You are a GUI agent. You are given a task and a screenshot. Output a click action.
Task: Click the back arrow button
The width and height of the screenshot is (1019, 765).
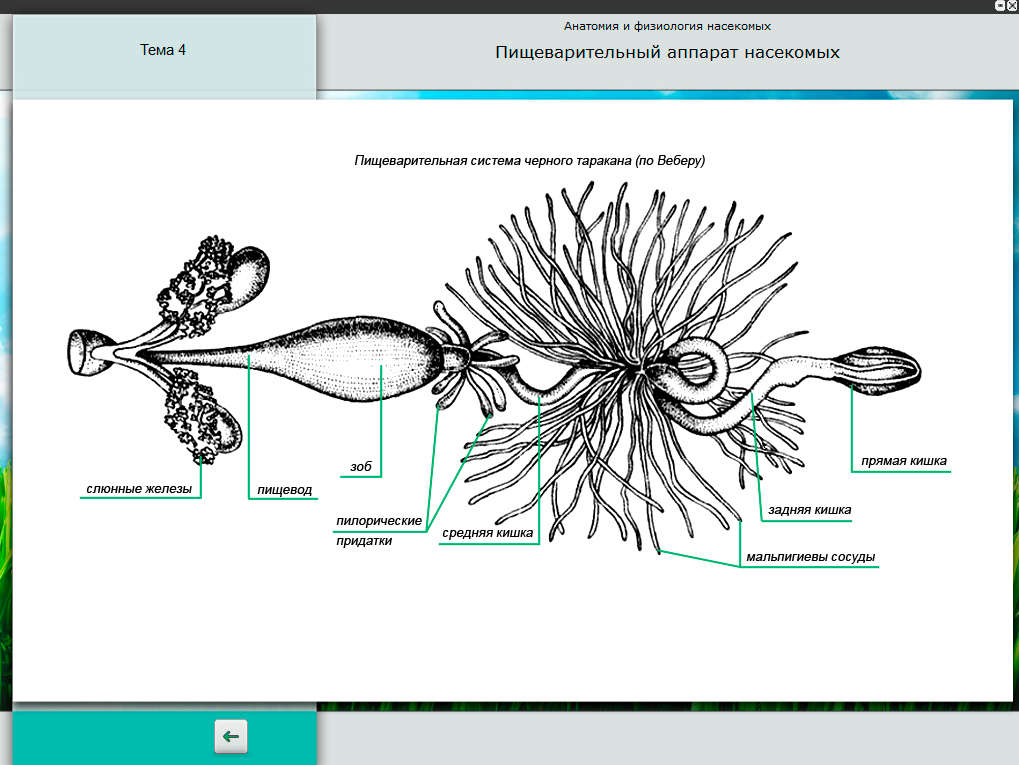point(231,737)
